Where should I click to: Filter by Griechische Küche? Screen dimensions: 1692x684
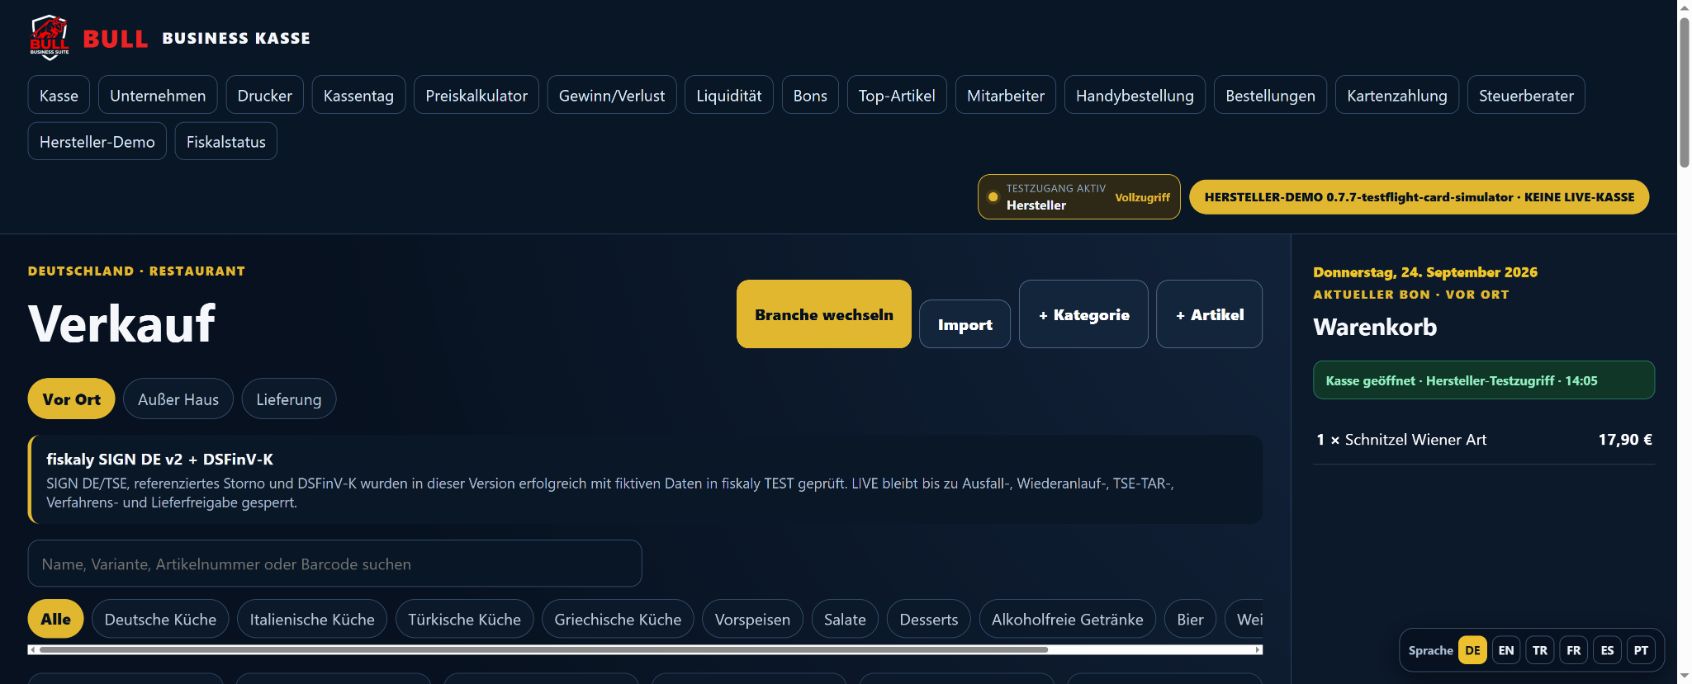[618, 619]
